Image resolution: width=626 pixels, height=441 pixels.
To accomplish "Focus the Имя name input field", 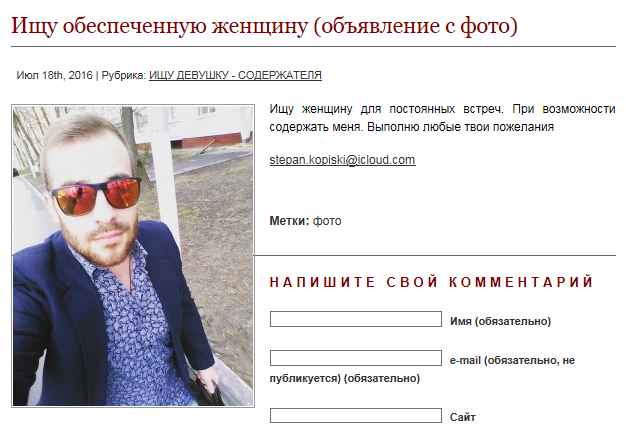I will (356, 319).
